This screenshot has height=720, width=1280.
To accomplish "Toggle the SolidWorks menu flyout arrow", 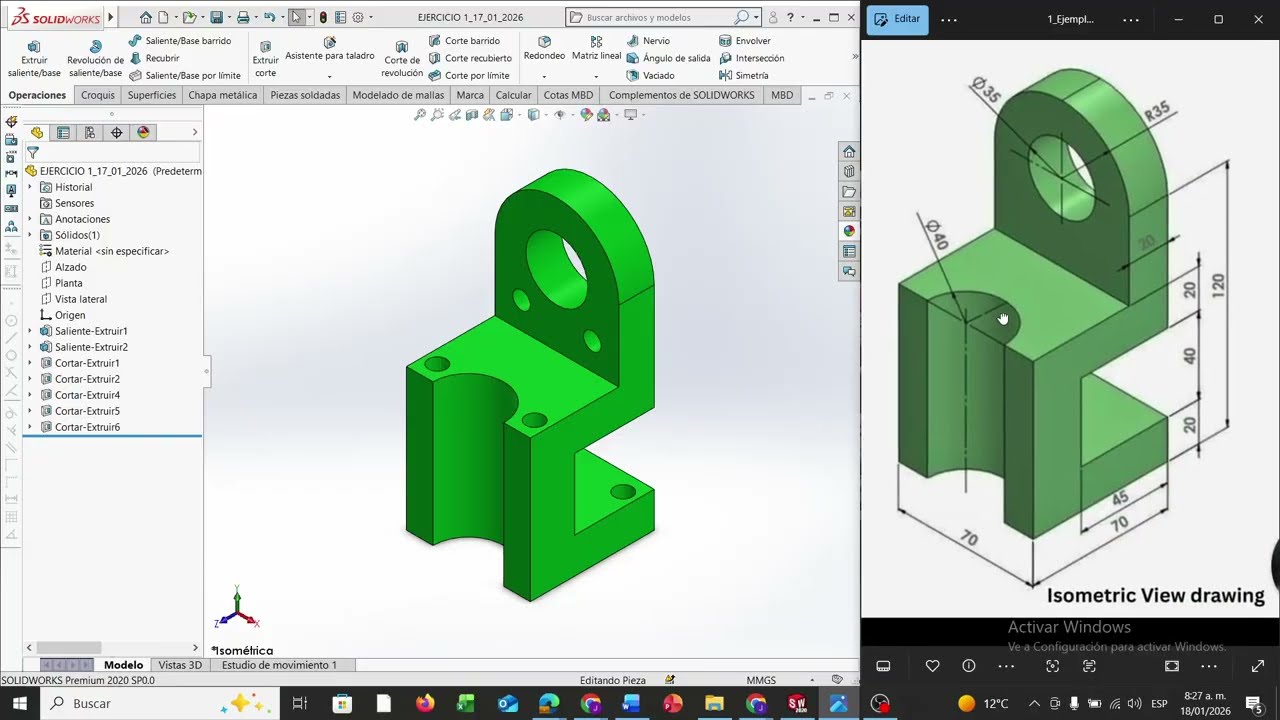I will 111,17.
